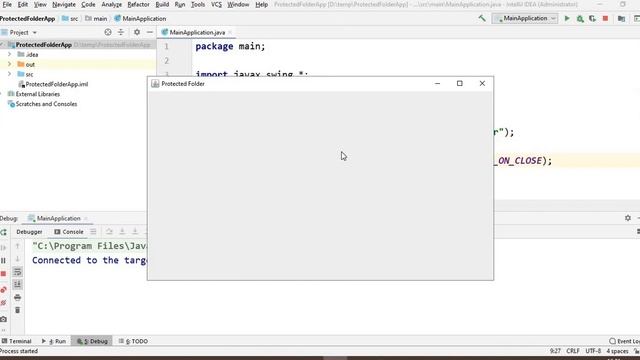Expand the .idea folder
The width and height of the screenshot is (640, 360).
9,54
